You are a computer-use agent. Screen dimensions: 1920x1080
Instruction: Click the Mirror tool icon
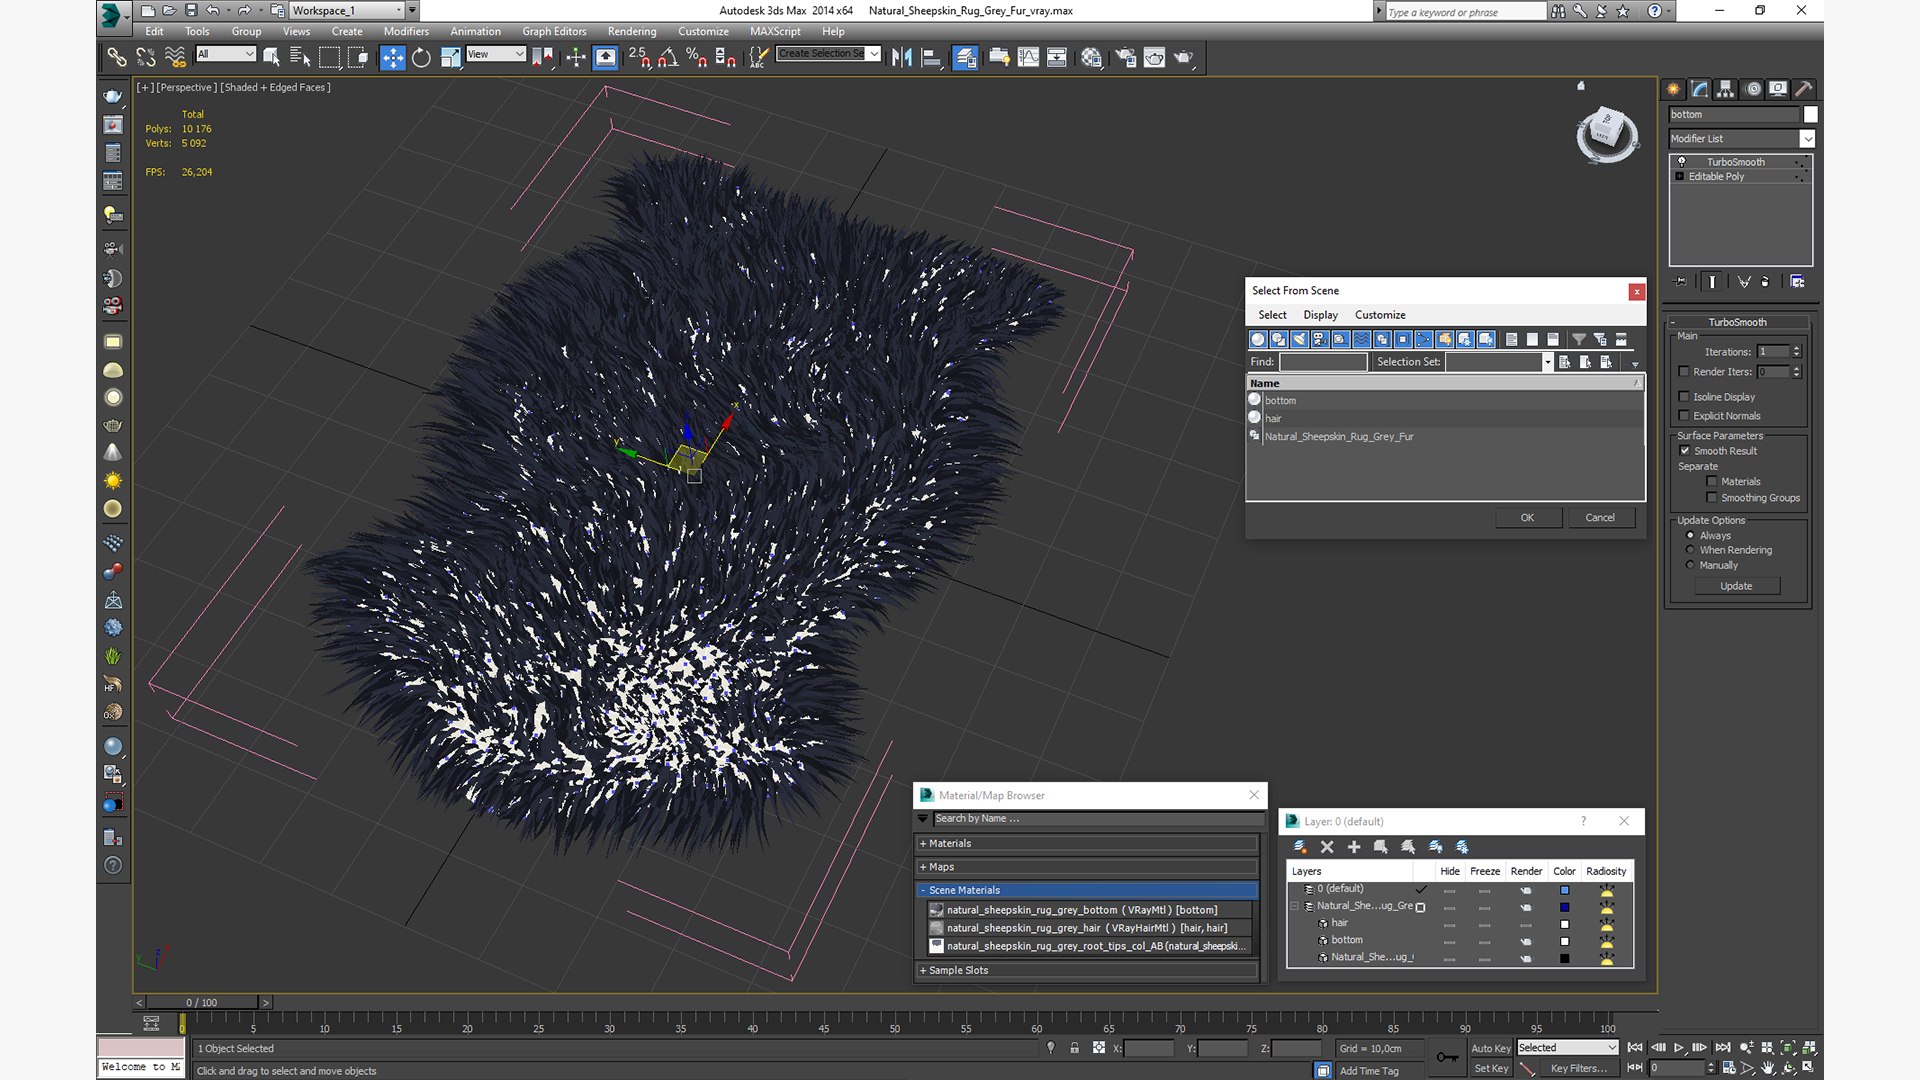pyautogui.click(x=901, y=57)
